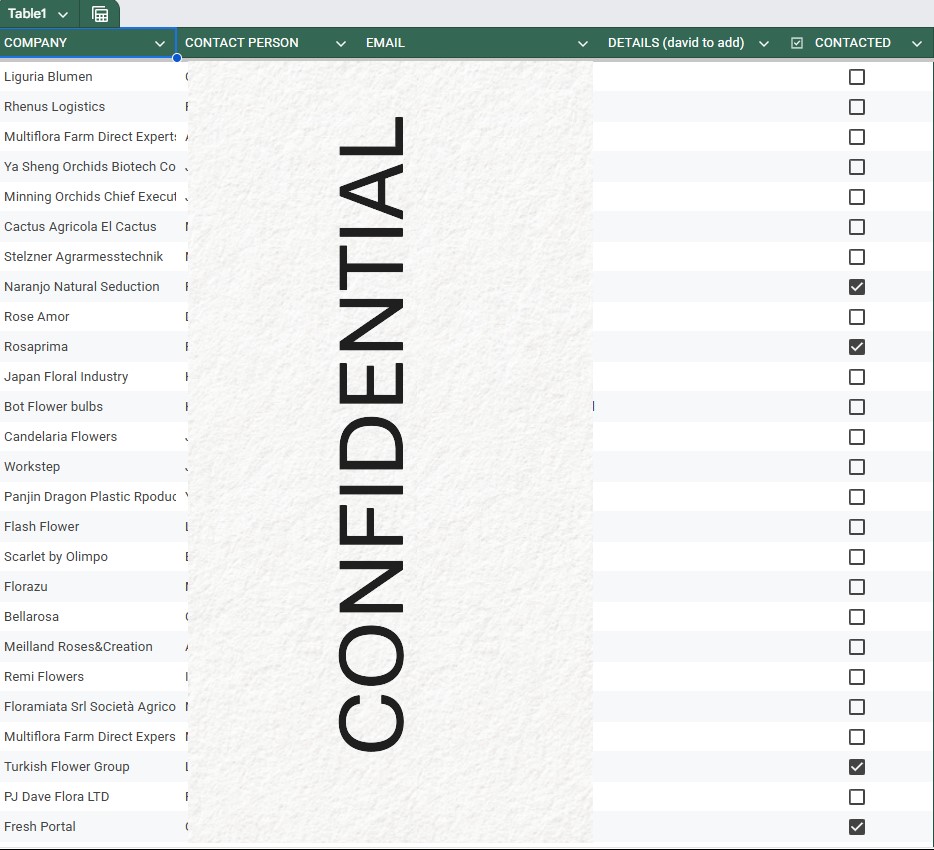
Task: Select the Scarlet by Olimpo cell
Action: click(x=89, y=556)
